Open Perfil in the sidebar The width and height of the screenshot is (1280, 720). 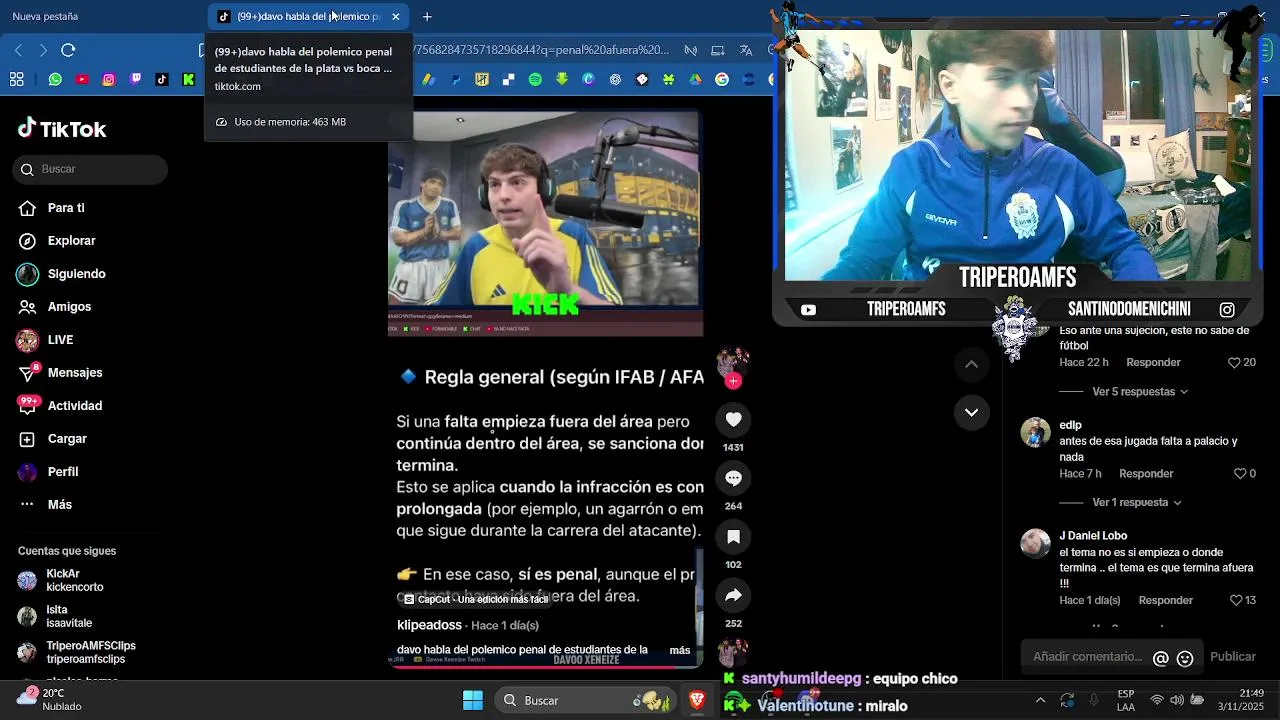point(48,472)
